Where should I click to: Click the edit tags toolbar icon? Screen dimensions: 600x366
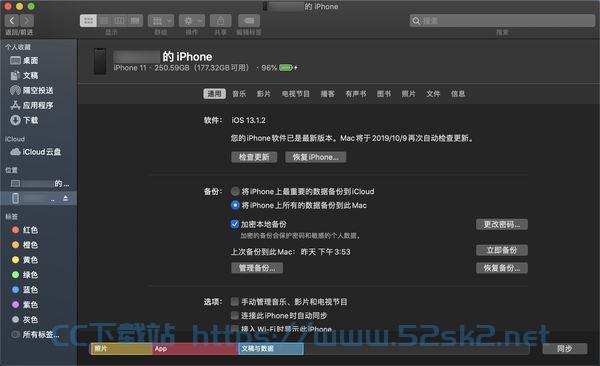pos(249,21)
